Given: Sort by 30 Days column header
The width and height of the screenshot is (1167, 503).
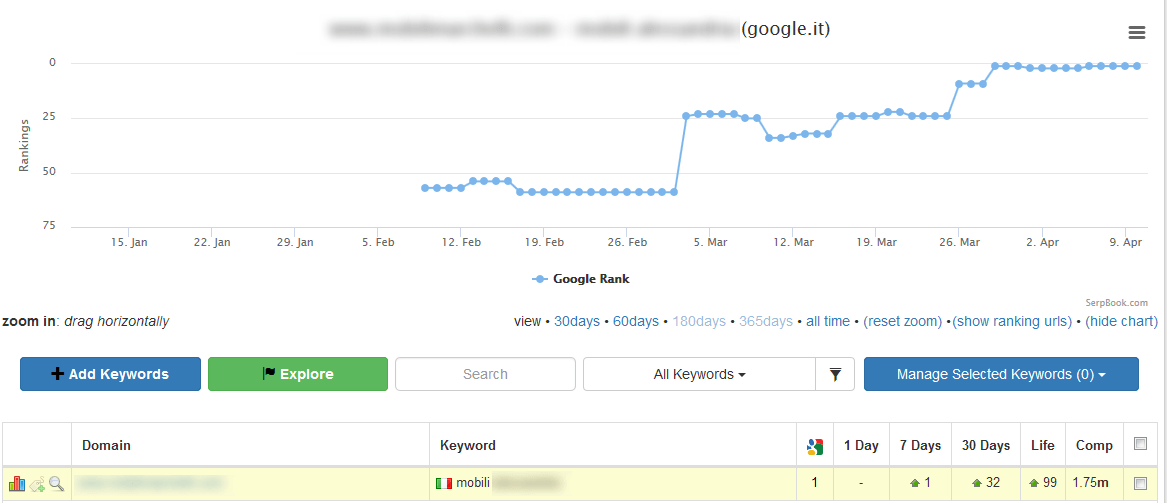Looking at the screenshot, I should coord(986,446).
